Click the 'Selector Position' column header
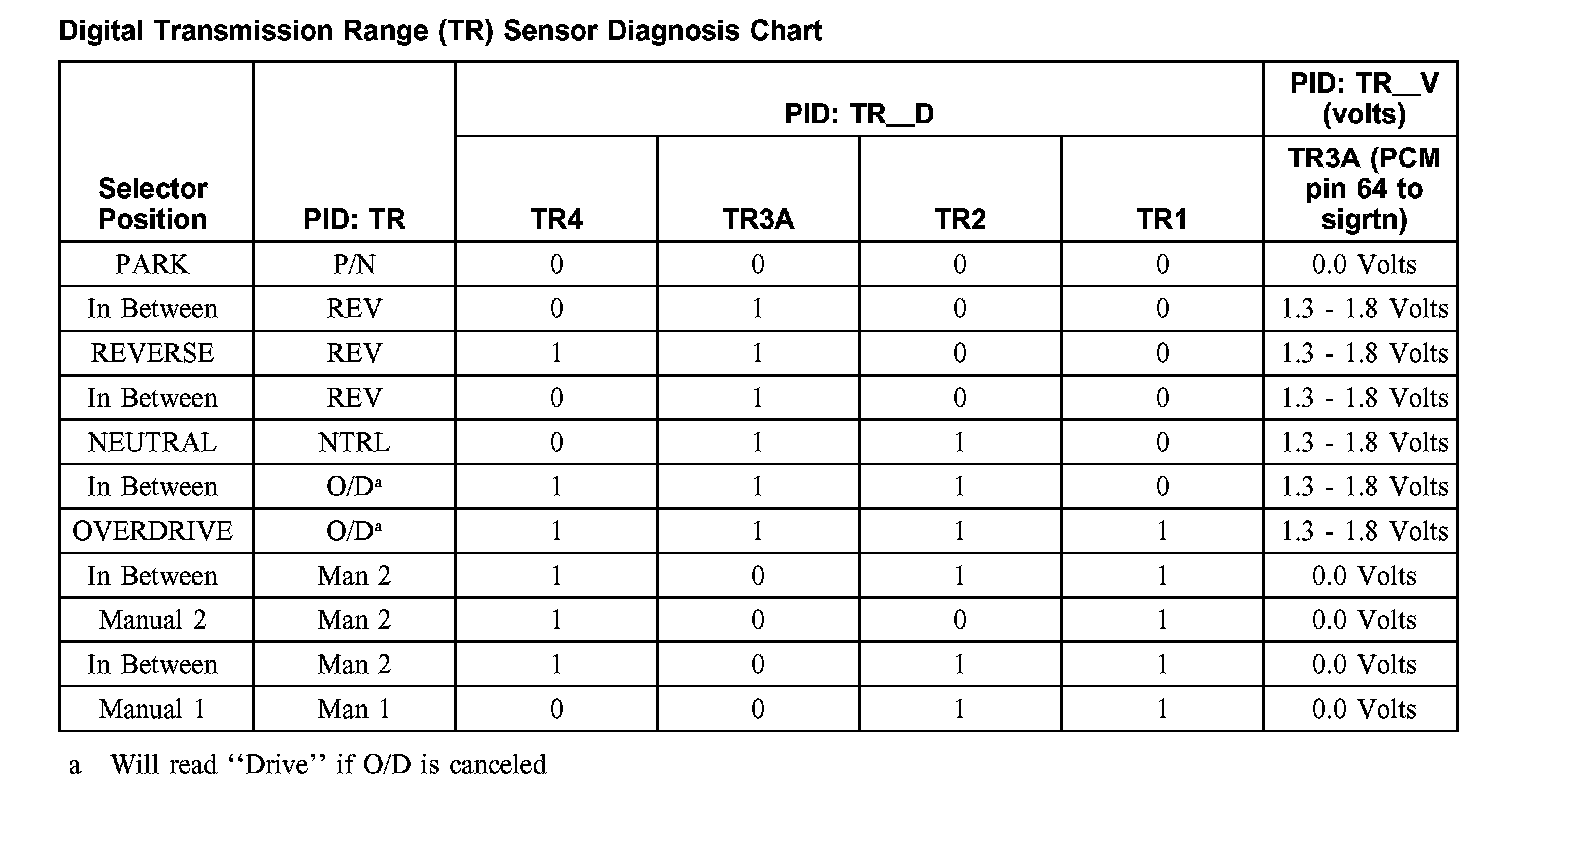Screen dimensions: 1584x856 pos(153,204)
